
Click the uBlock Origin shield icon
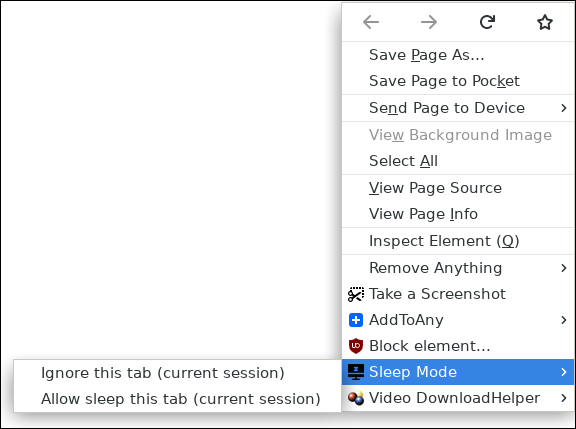click(356, 346)
